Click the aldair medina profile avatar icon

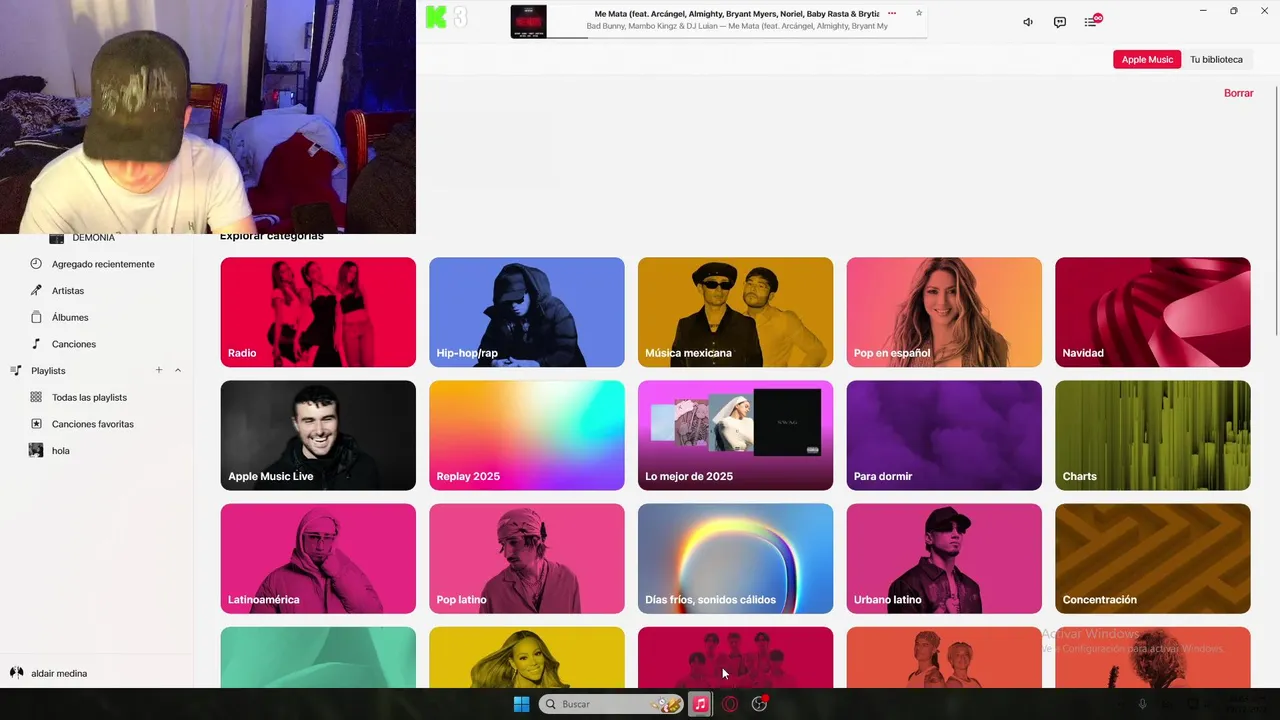point(16,673)
